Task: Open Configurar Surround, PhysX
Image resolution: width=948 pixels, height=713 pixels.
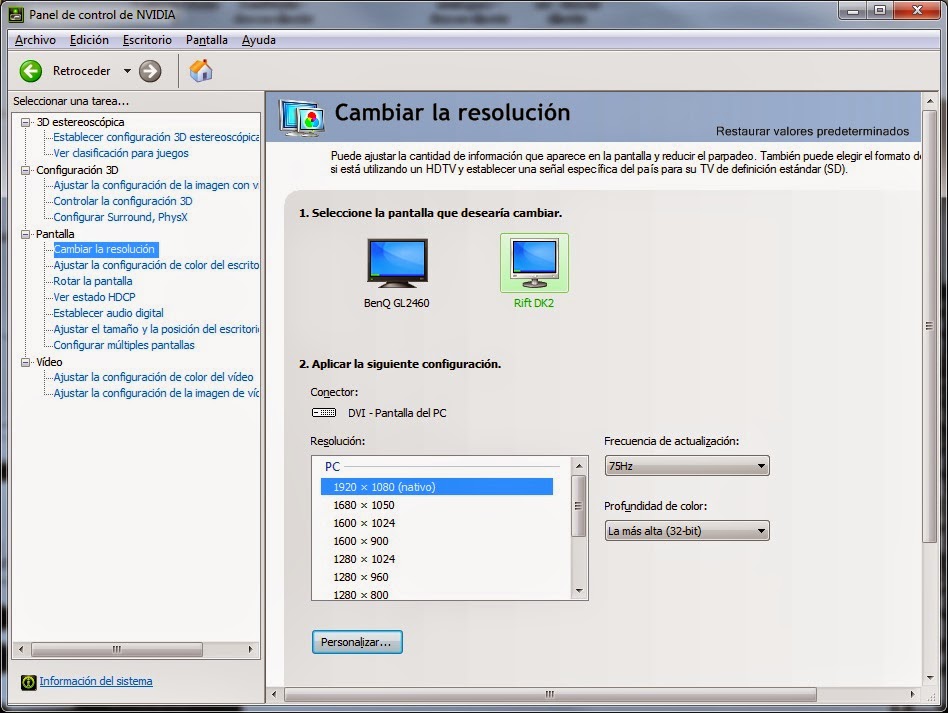Action: click(x=120, y=217)
